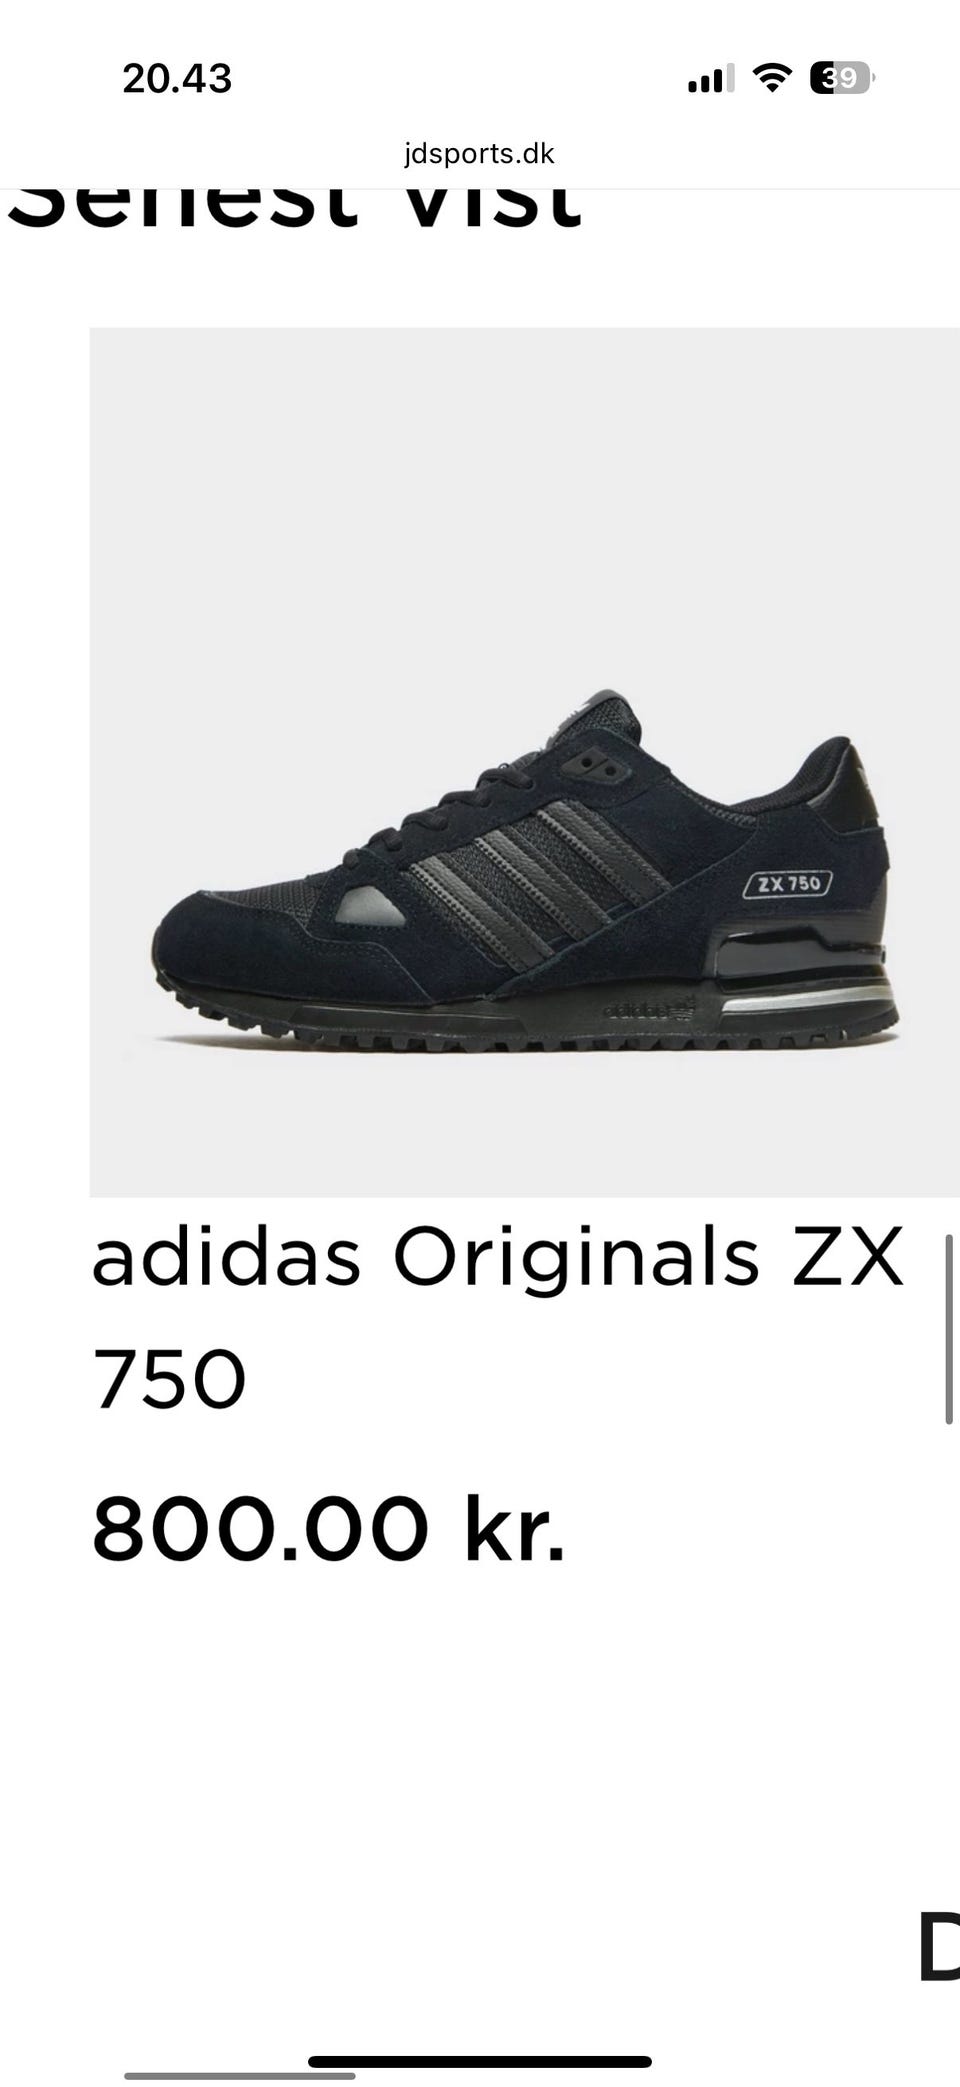Tap the cellular signal strength icon
This screenshot has width=960, height=2087.
711,78
